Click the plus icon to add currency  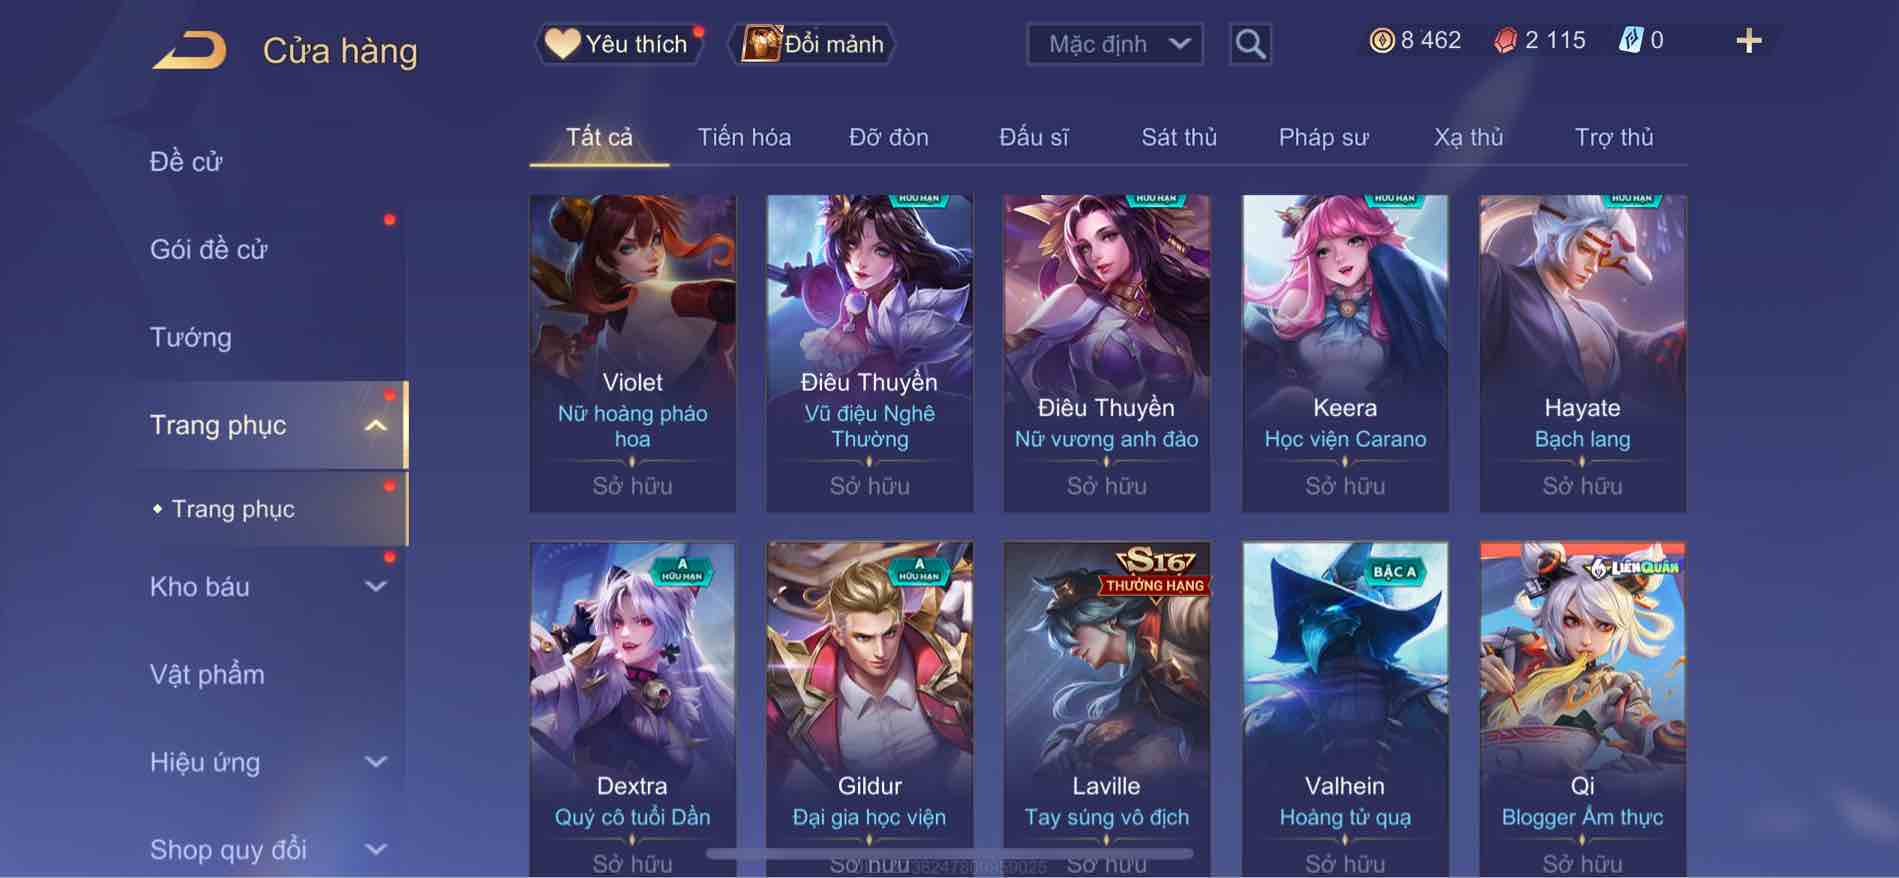(1749, 41)
